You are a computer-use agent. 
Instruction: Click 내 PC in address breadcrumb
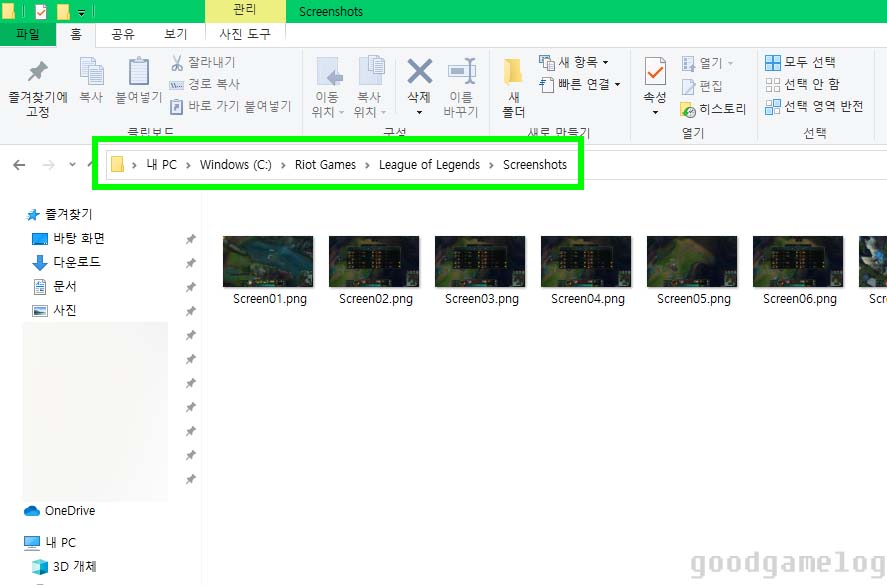coord(161,165)
